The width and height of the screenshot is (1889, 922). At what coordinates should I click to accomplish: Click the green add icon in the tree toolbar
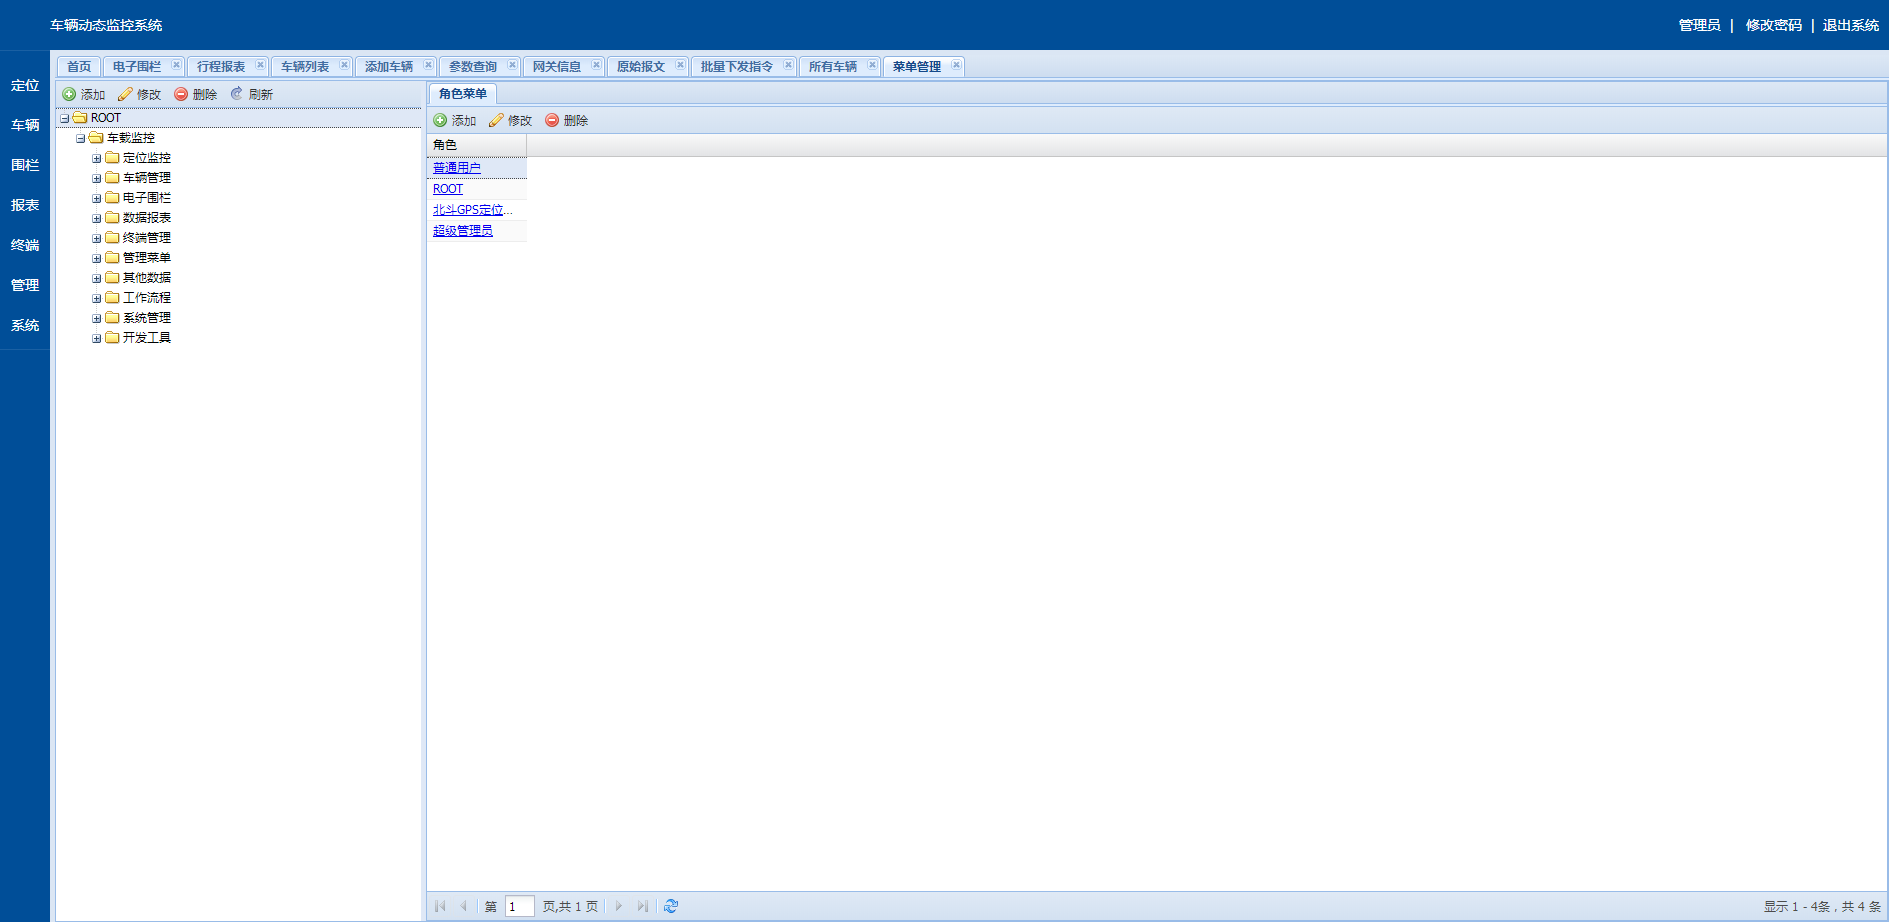(x=69, y=94)
